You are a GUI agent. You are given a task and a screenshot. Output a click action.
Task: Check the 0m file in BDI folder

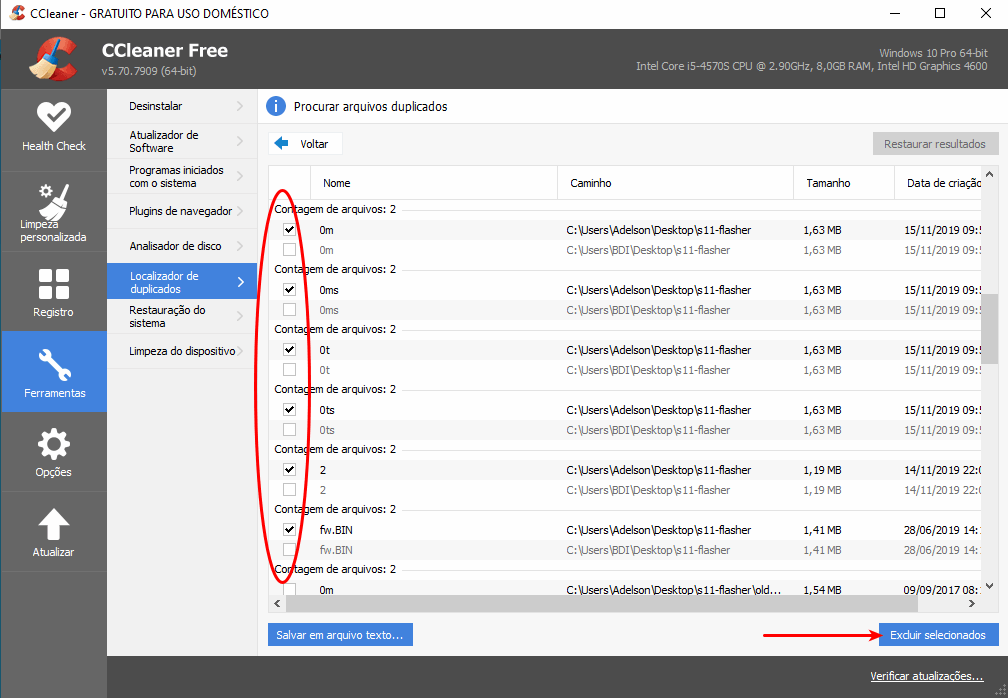click(289, 249)
